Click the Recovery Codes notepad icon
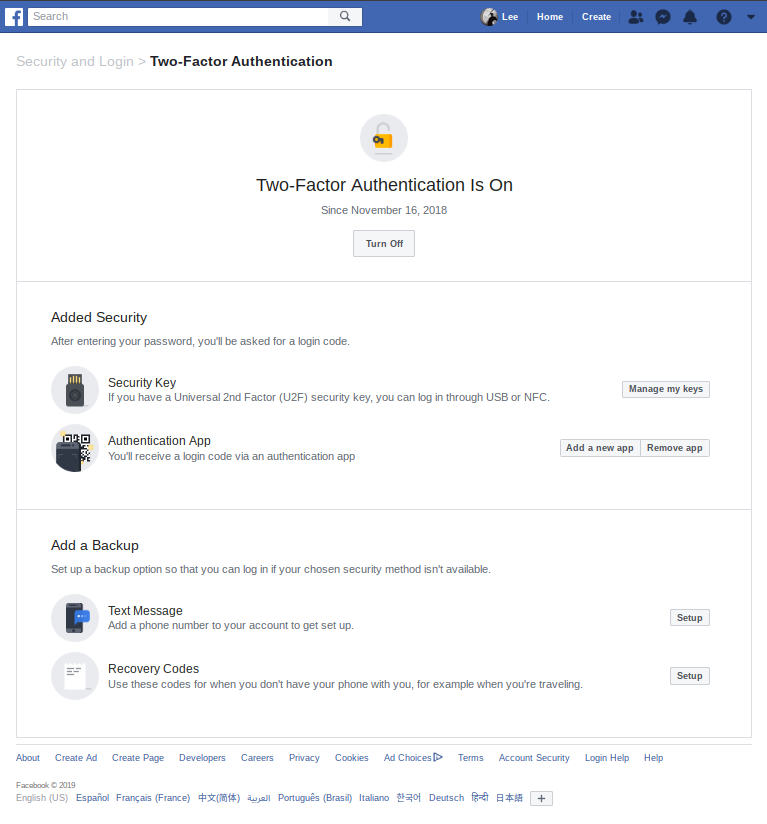Viewport: 767px width, 824px height. point(75,676)
